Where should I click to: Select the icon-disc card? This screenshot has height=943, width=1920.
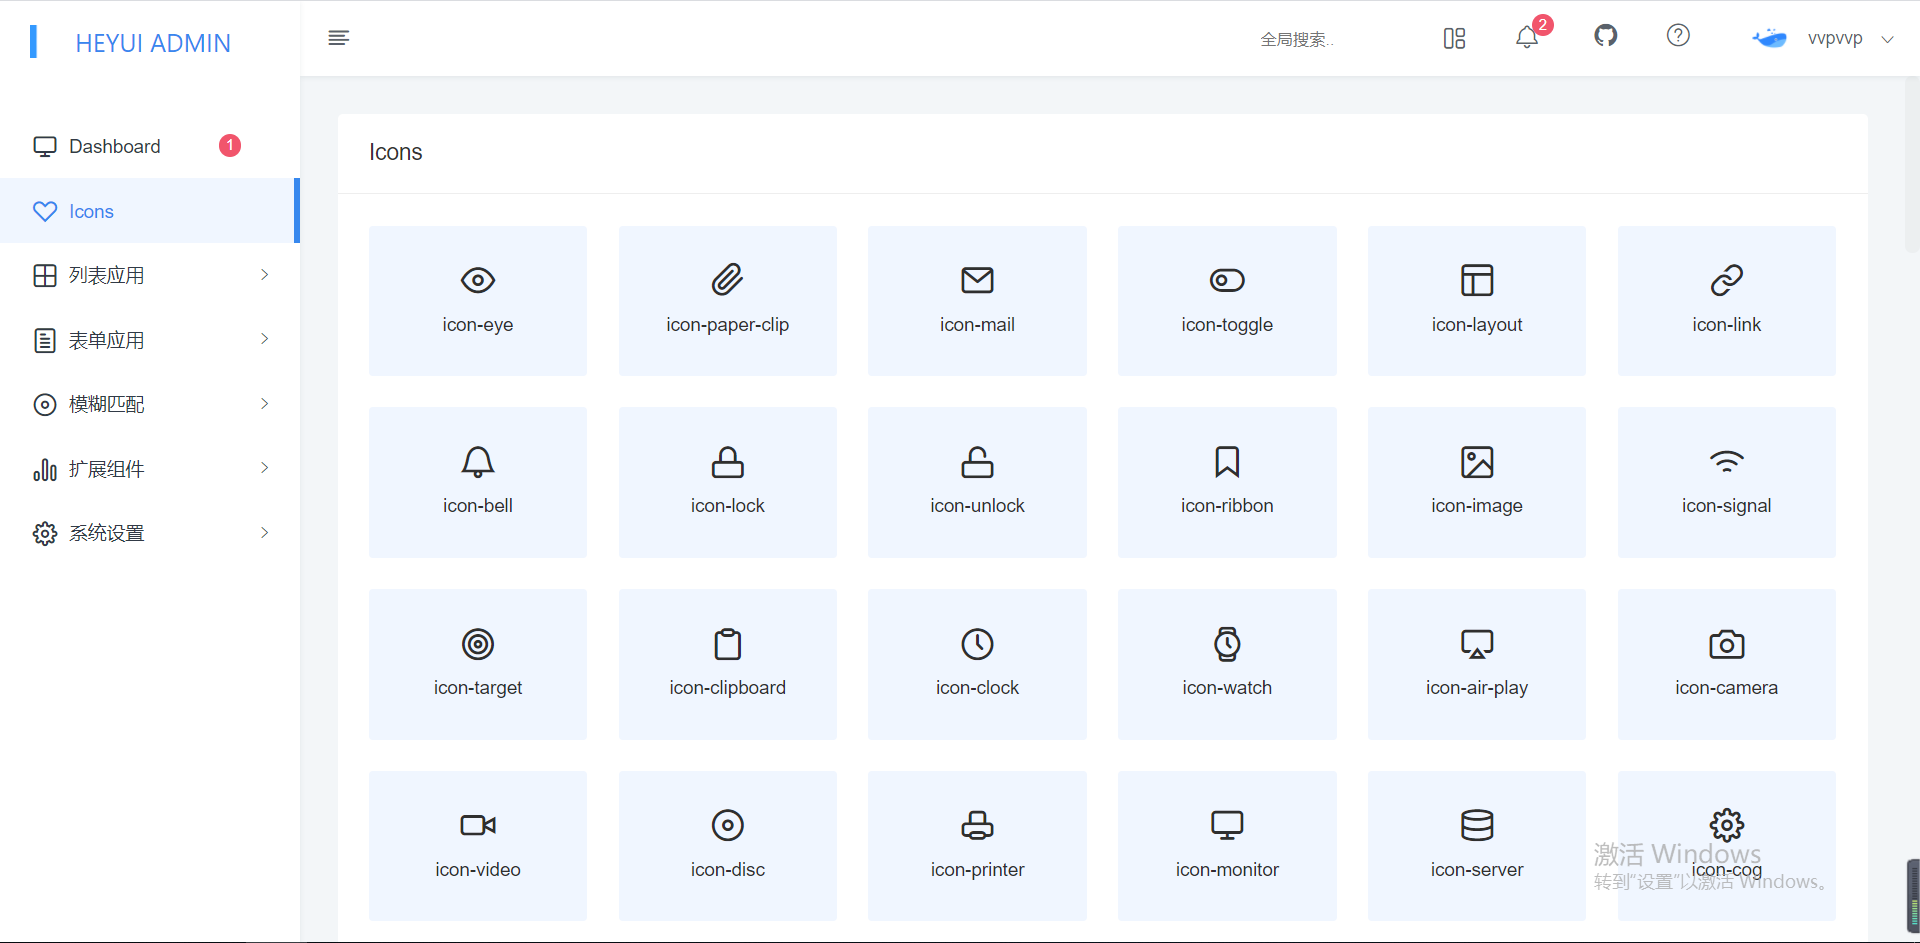point(728,846)
